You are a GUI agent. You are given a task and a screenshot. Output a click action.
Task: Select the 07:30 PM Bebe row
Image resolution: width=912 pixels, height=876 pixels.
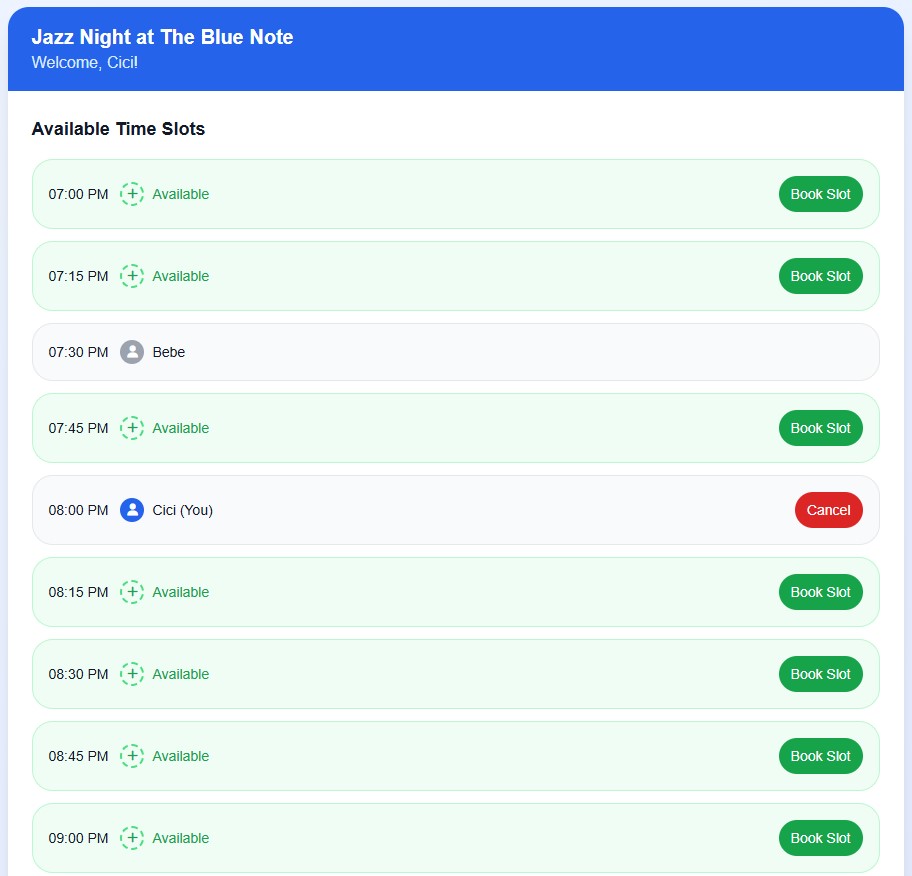[x=455, y=352]
